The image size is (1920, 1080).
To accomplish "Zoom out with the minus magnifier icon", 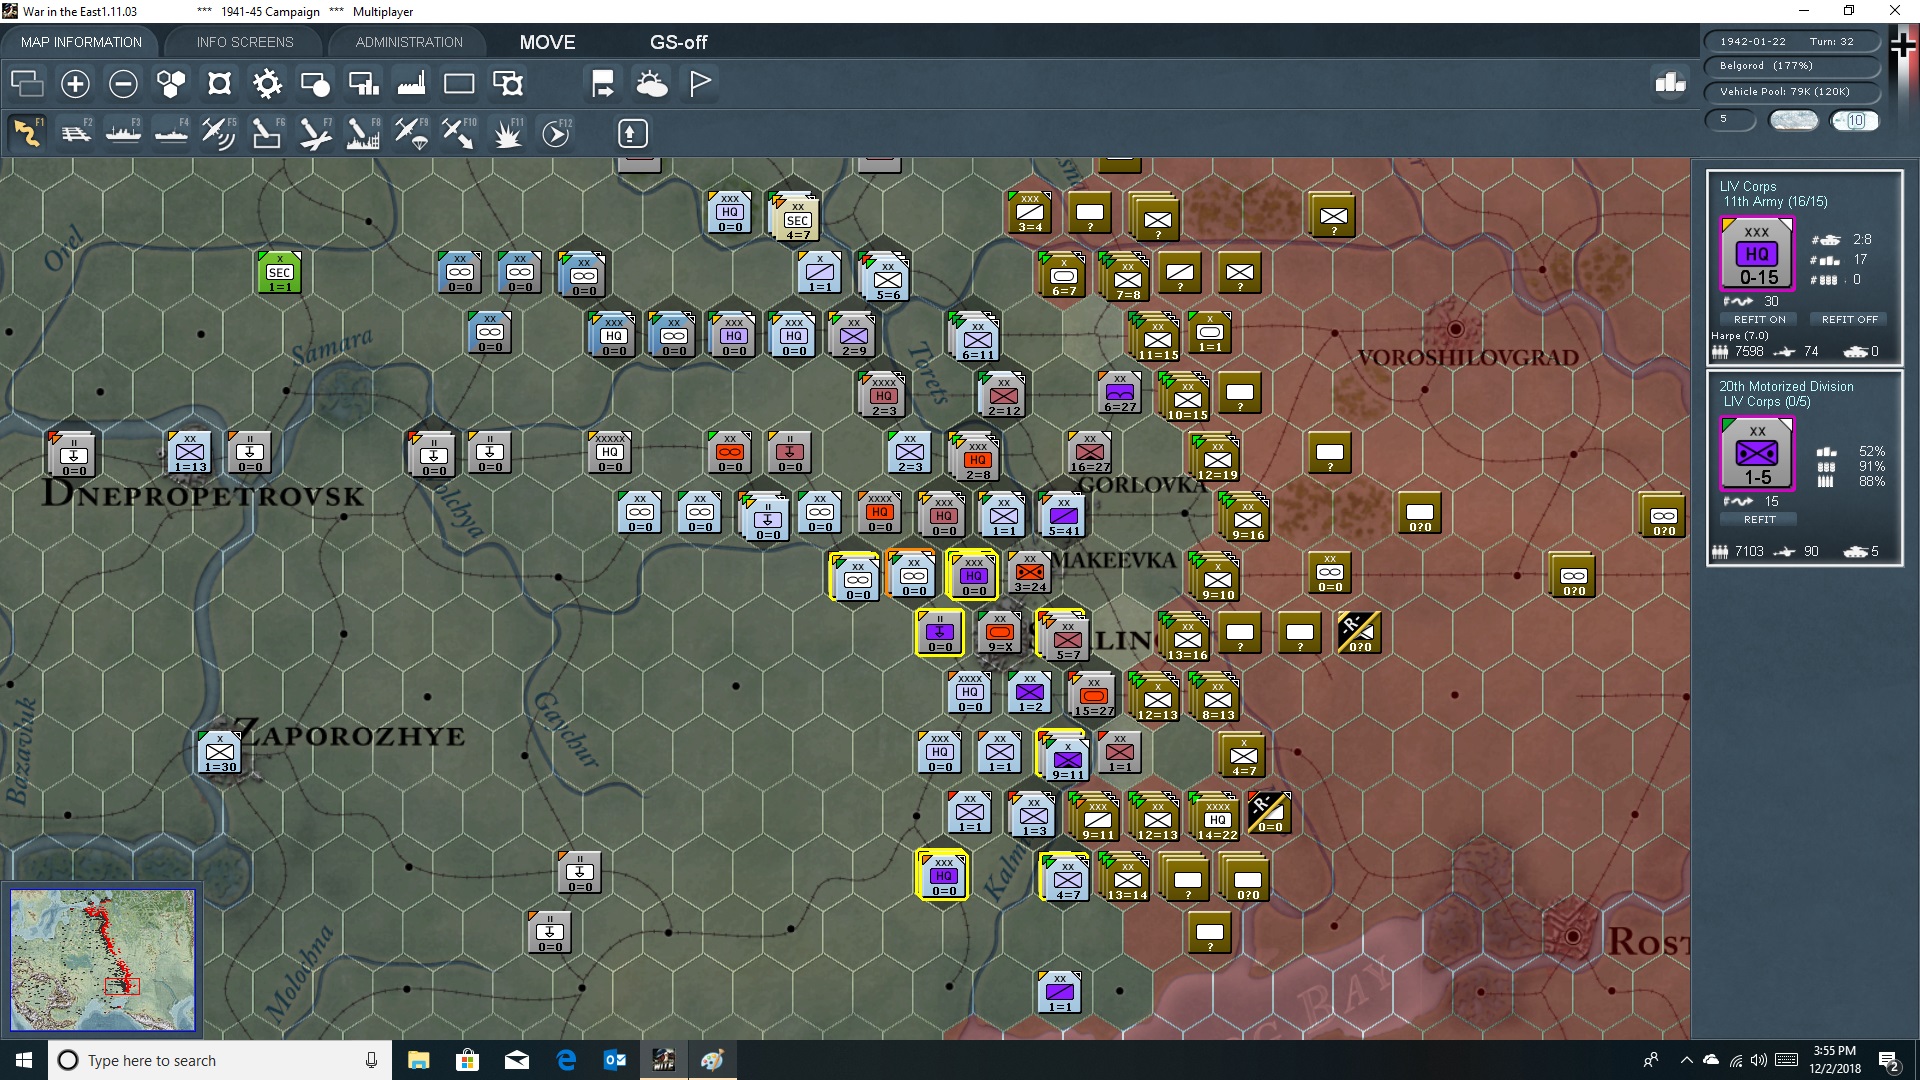I will [123, 84].
